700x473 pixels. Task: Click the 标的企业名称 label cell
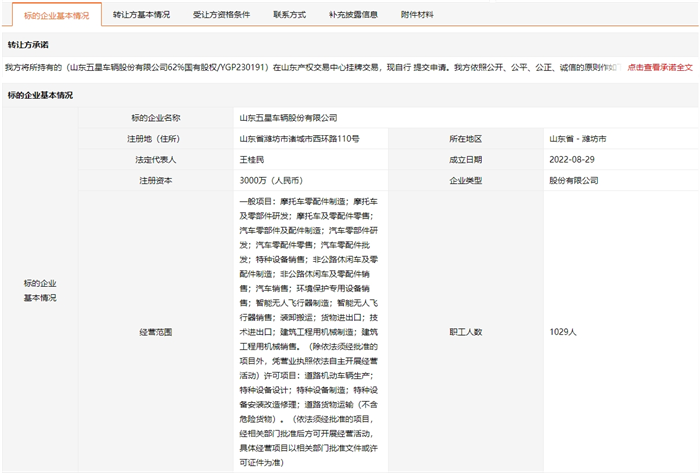155,118
